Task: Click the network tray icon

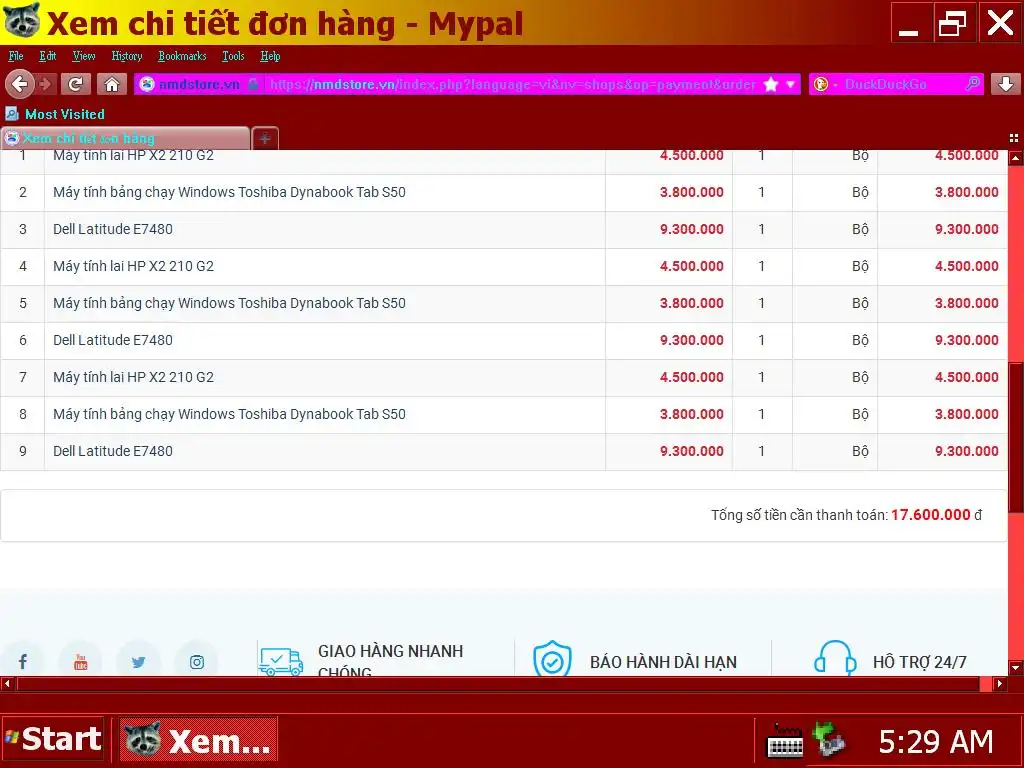Action: tap(829, 740)
